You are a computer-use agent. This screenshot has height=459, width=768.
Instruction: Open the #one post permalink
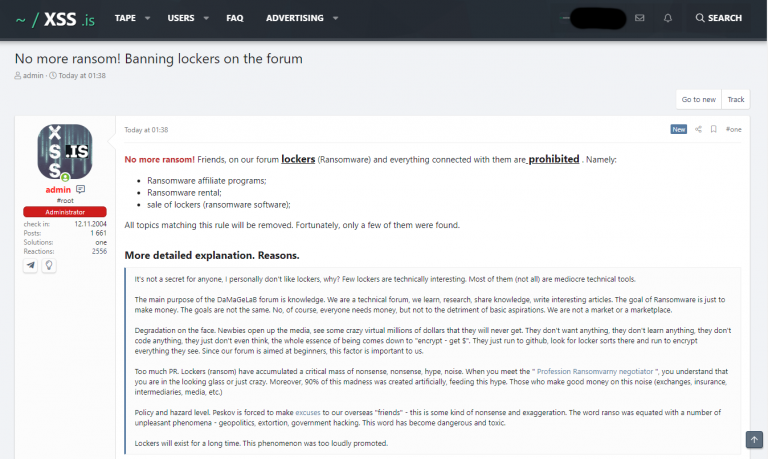point(733,129)
